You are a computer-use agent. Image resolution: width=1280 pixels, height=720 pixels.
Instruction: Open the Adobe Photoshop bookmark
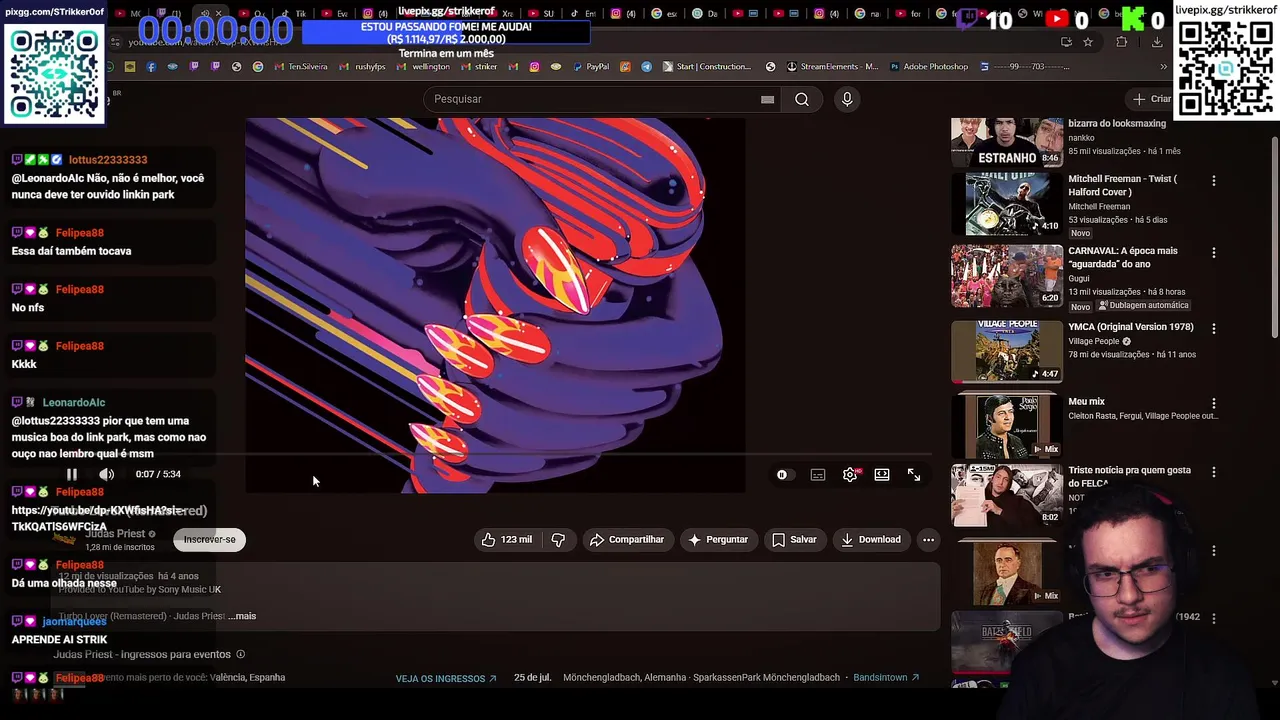point(927,67)
